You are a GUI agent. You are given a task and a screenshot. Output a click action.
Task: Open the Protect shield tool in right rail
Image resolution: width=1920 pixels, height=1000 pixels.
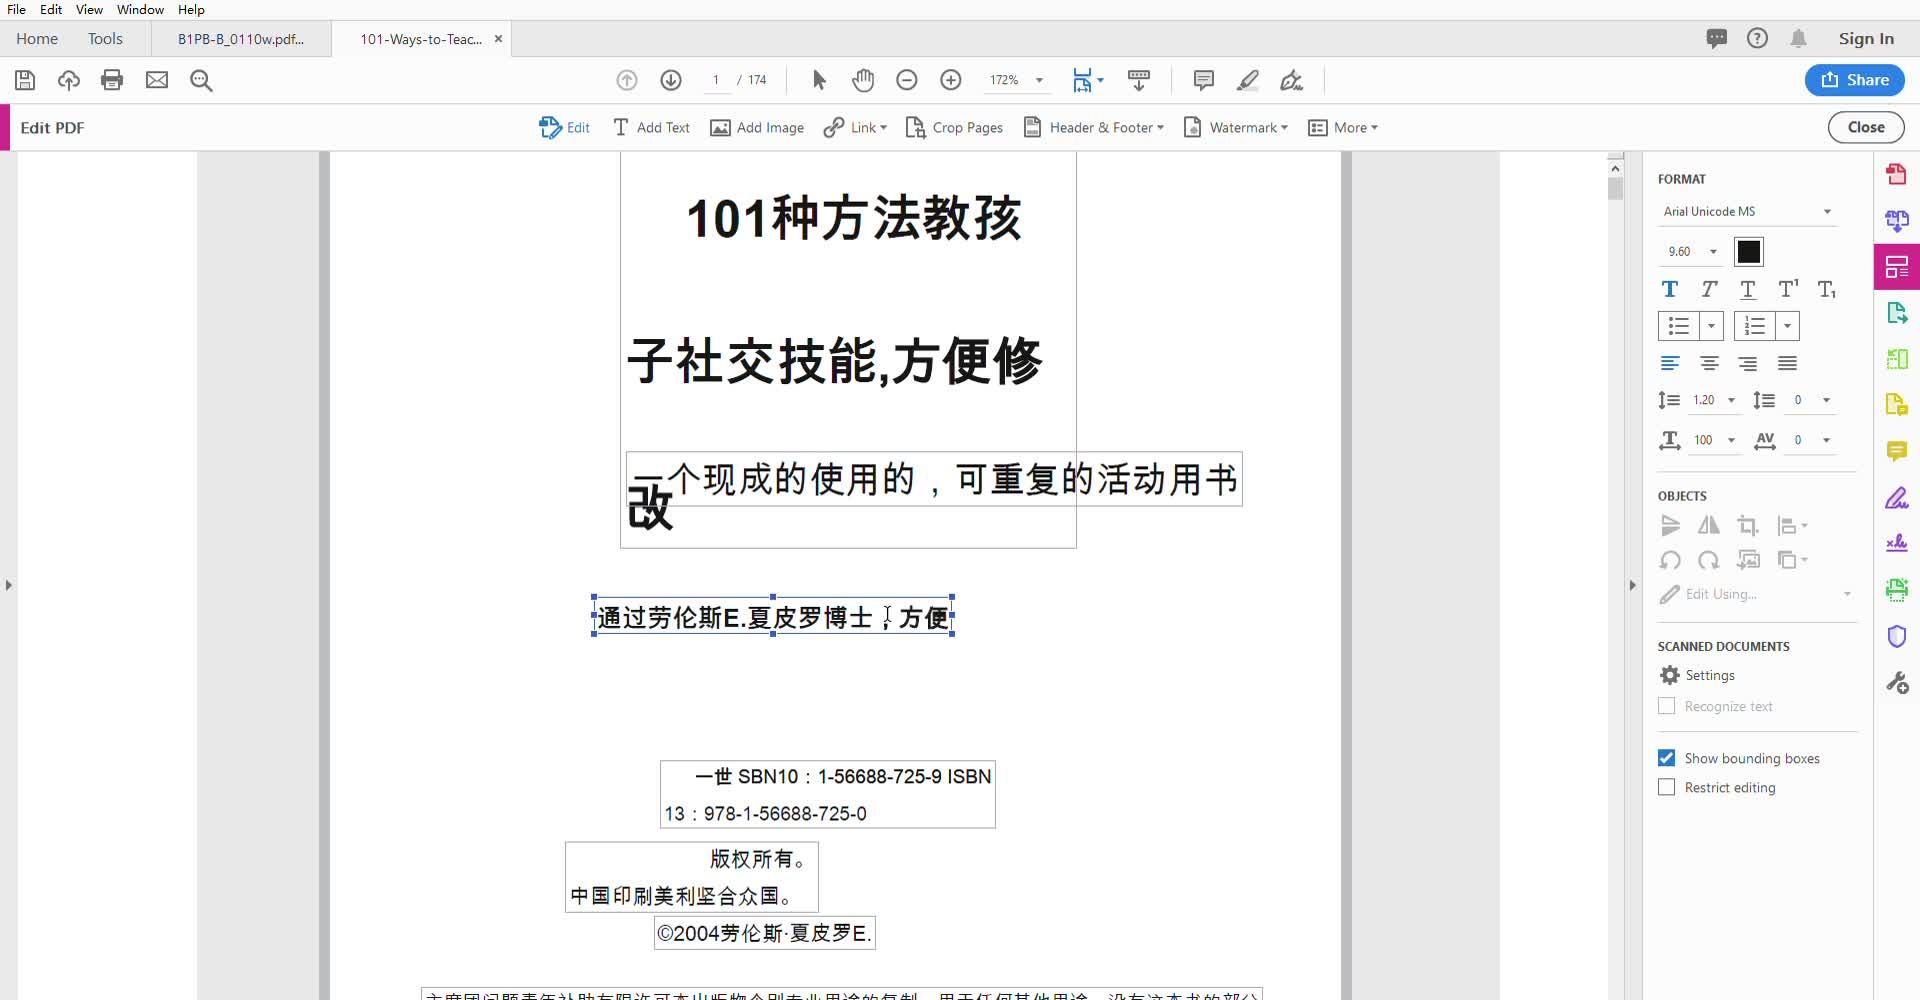pyautogui.click(x=1897, y=636)
